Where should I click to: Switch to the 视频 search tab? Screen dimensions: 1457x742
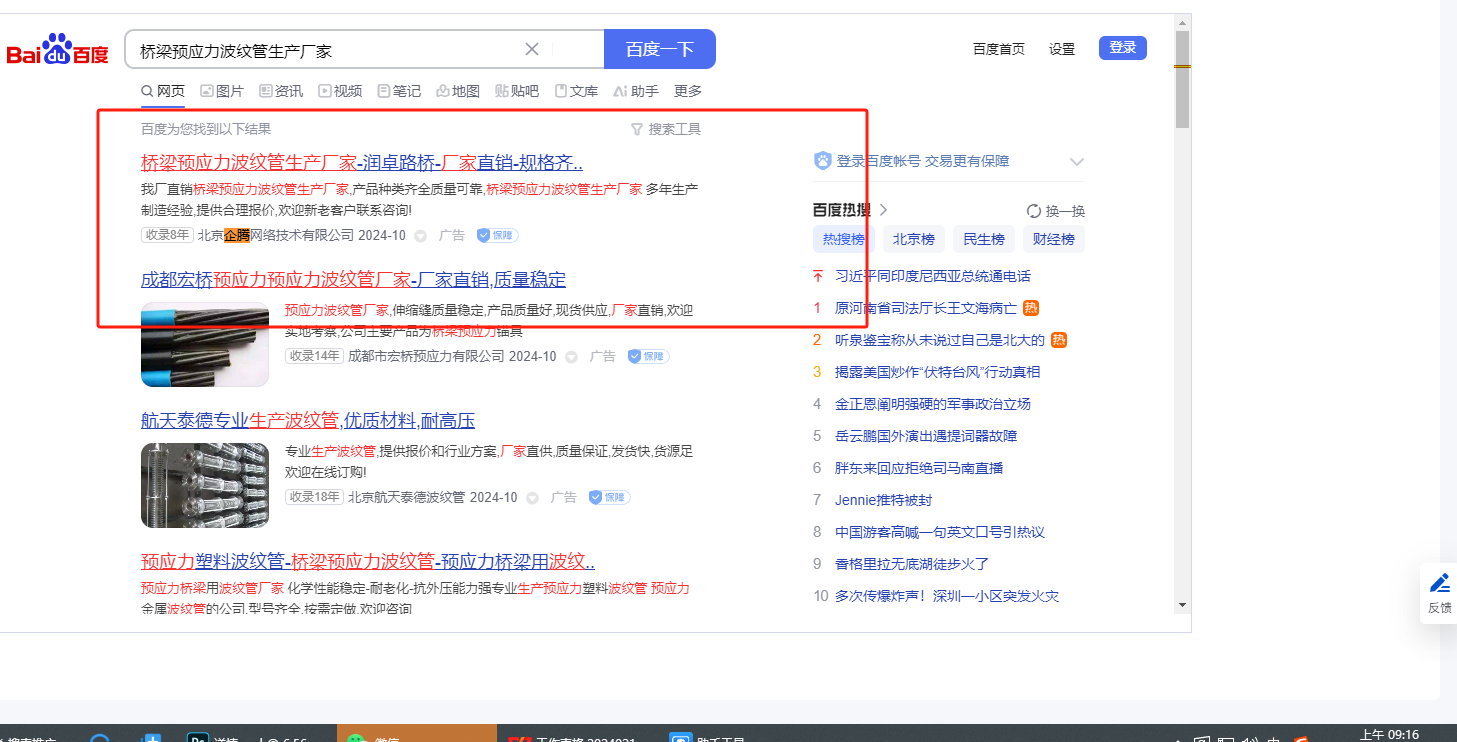click(340, 91)
